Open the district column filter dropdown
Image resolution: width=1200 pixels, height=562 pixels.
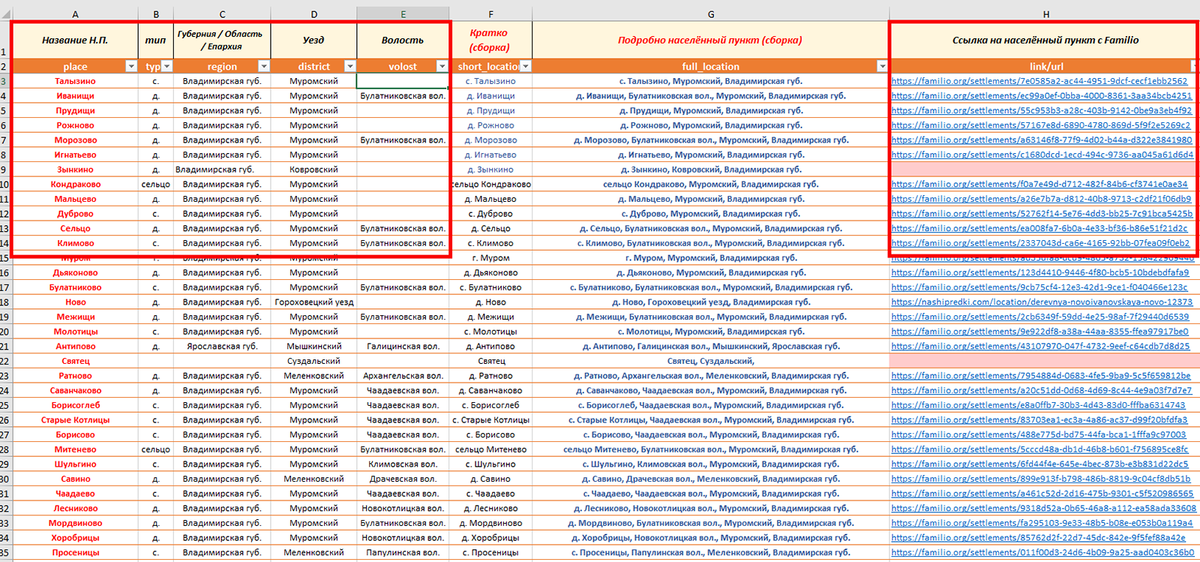[x=349, y=65]
